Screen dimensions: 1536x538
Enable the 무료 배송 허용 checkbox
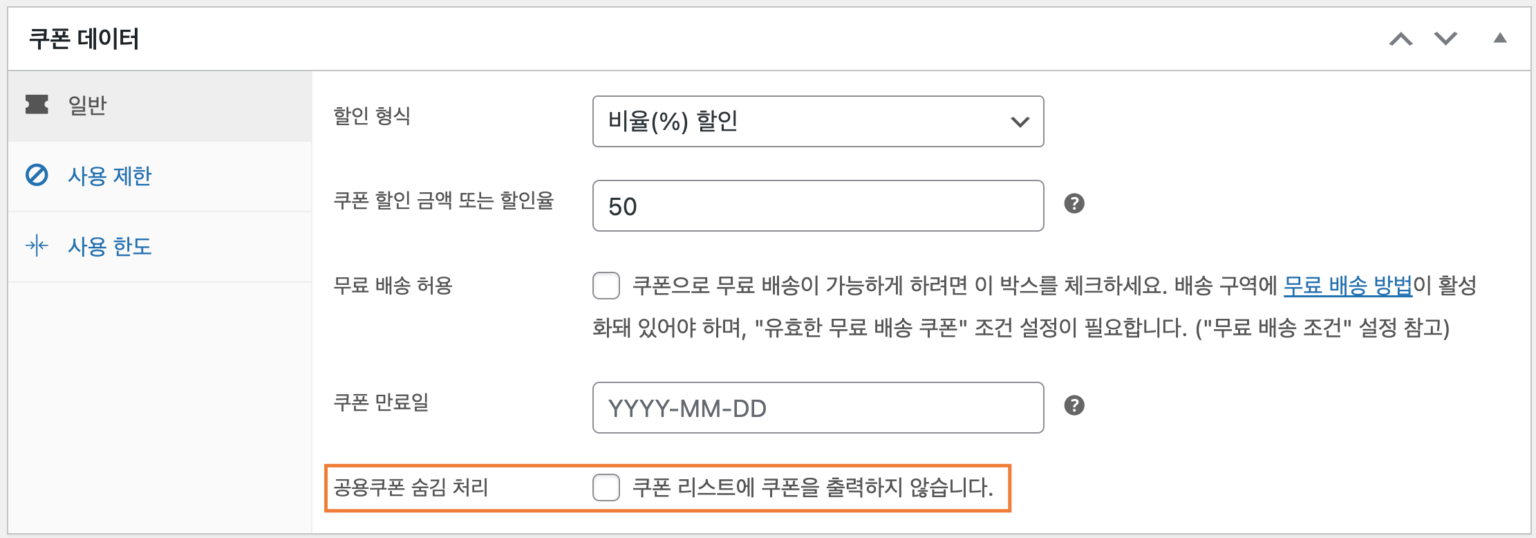(606, 287)
